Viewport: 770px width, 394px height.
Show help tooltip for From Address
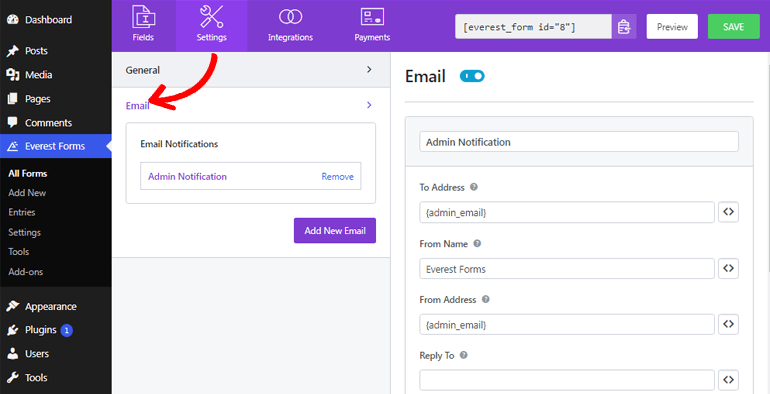tap(486, 299)
